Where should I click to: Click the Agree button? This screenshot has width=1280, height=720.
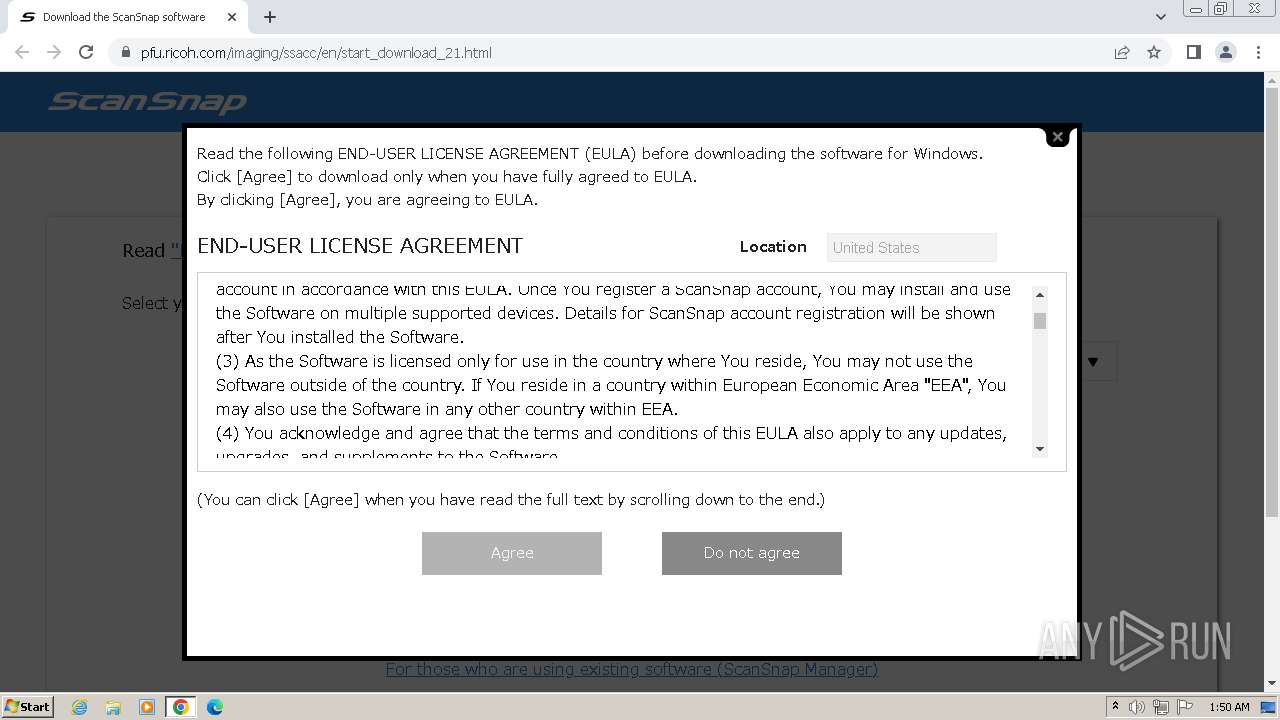[x=512, y=553]
